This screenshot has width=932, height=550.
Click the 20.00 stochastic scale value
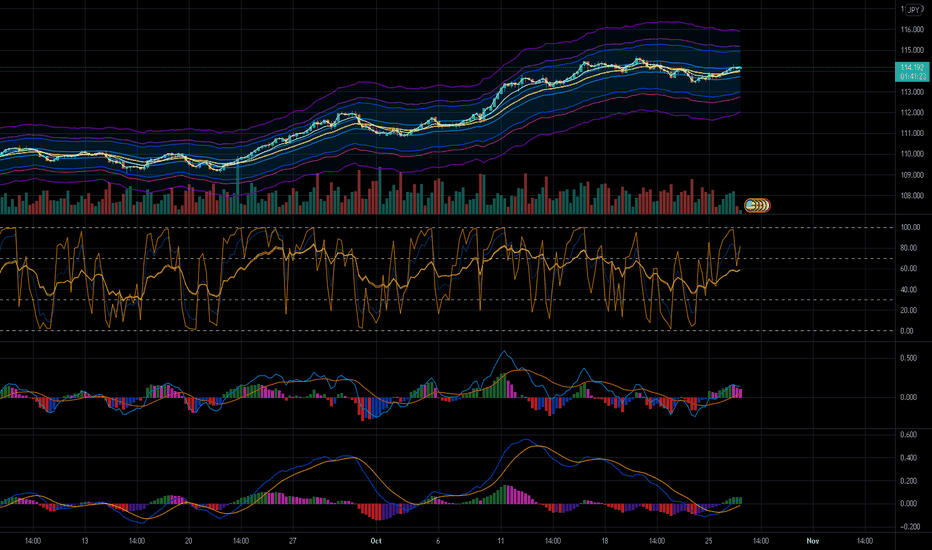[909, 310]
